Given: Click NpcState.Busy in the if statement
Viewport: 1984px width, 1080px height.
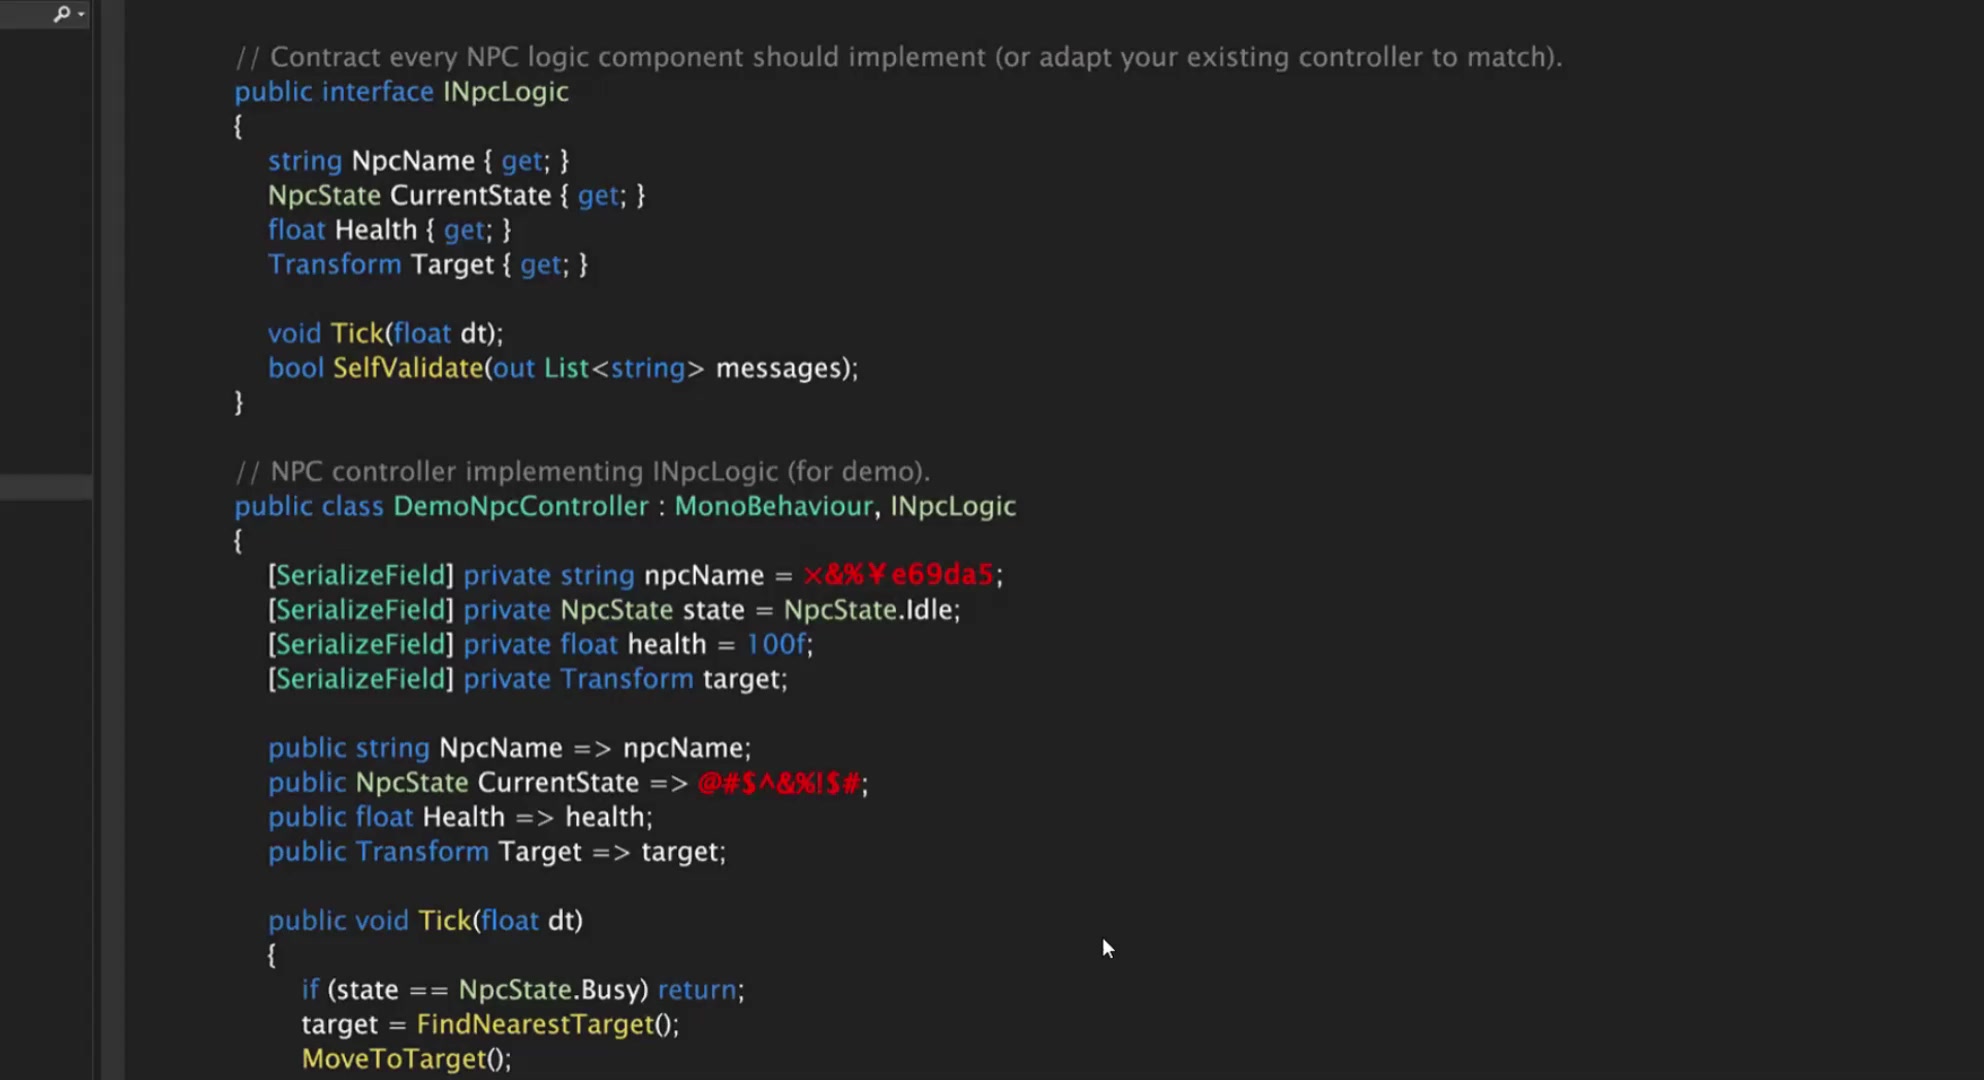Looking at the screenshot, I should 552,990.
